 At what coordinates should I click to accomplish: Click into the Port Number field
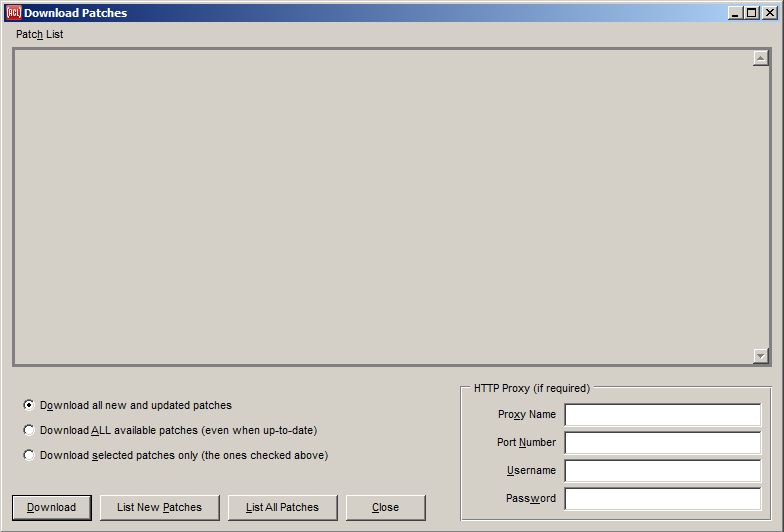click(x=662, y=443)
